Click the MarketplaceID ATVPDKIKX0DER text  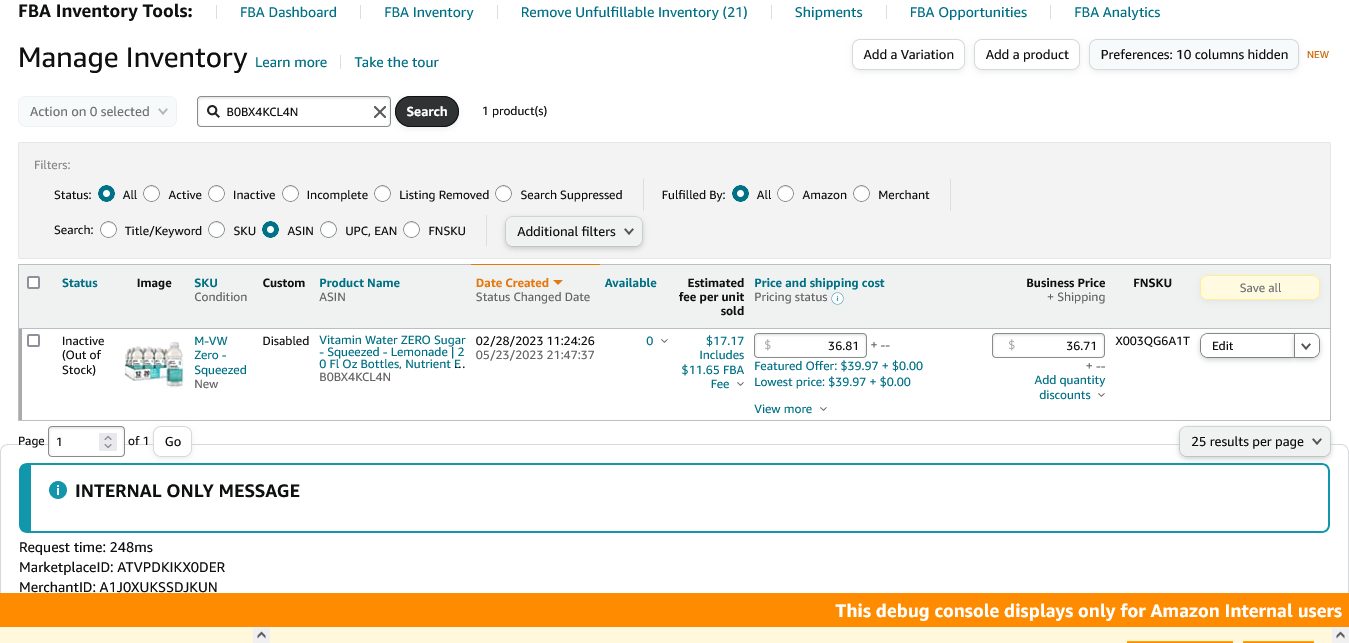click(x=122, y=567)
